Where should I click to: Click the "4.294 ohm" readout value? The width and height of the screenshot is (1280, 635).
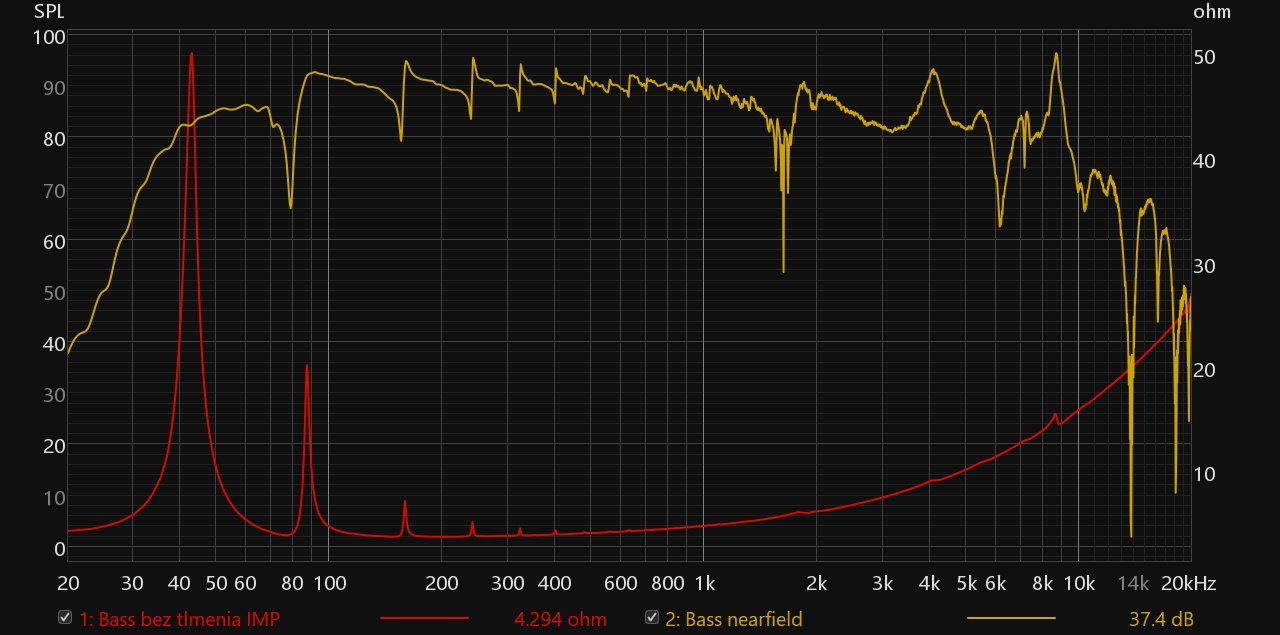click(560, 619)
